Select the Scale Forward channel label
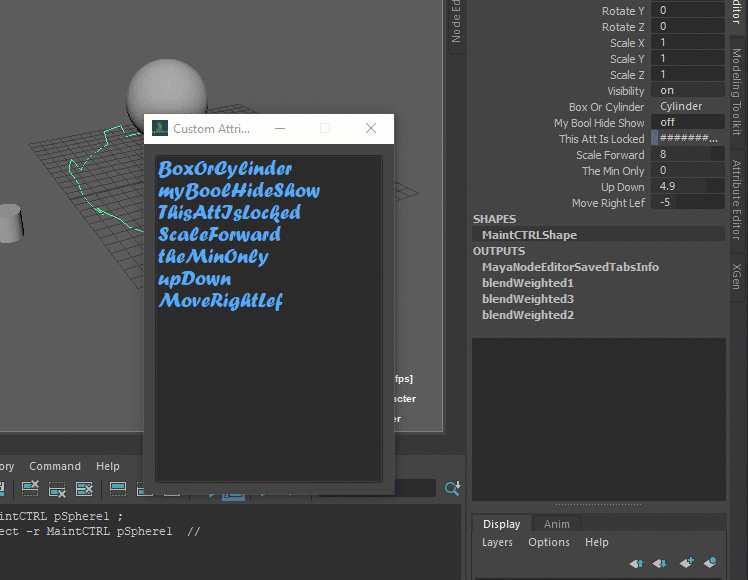This screenshot has height=580, width=748. tap(610, 155)
